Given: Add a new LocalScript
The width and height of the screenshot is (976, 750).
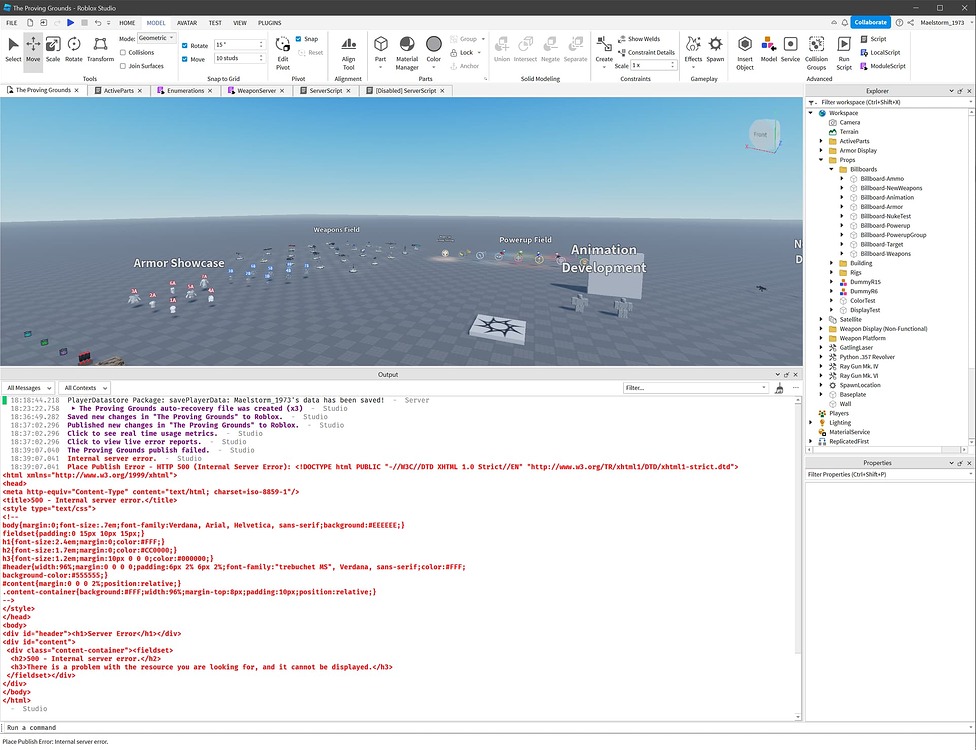Looking at the screenshot, I should [x=880, y=53].
